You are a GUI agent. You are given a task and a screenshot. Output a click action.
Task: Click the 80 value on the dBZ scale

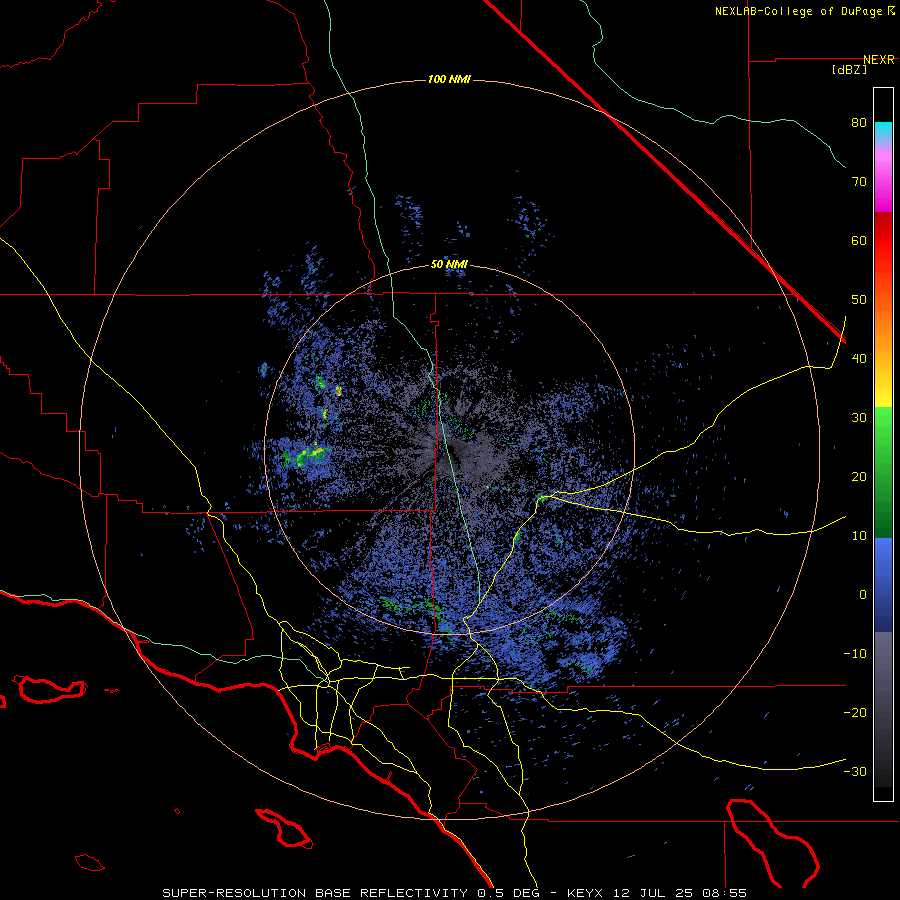[x=859, y=123]
